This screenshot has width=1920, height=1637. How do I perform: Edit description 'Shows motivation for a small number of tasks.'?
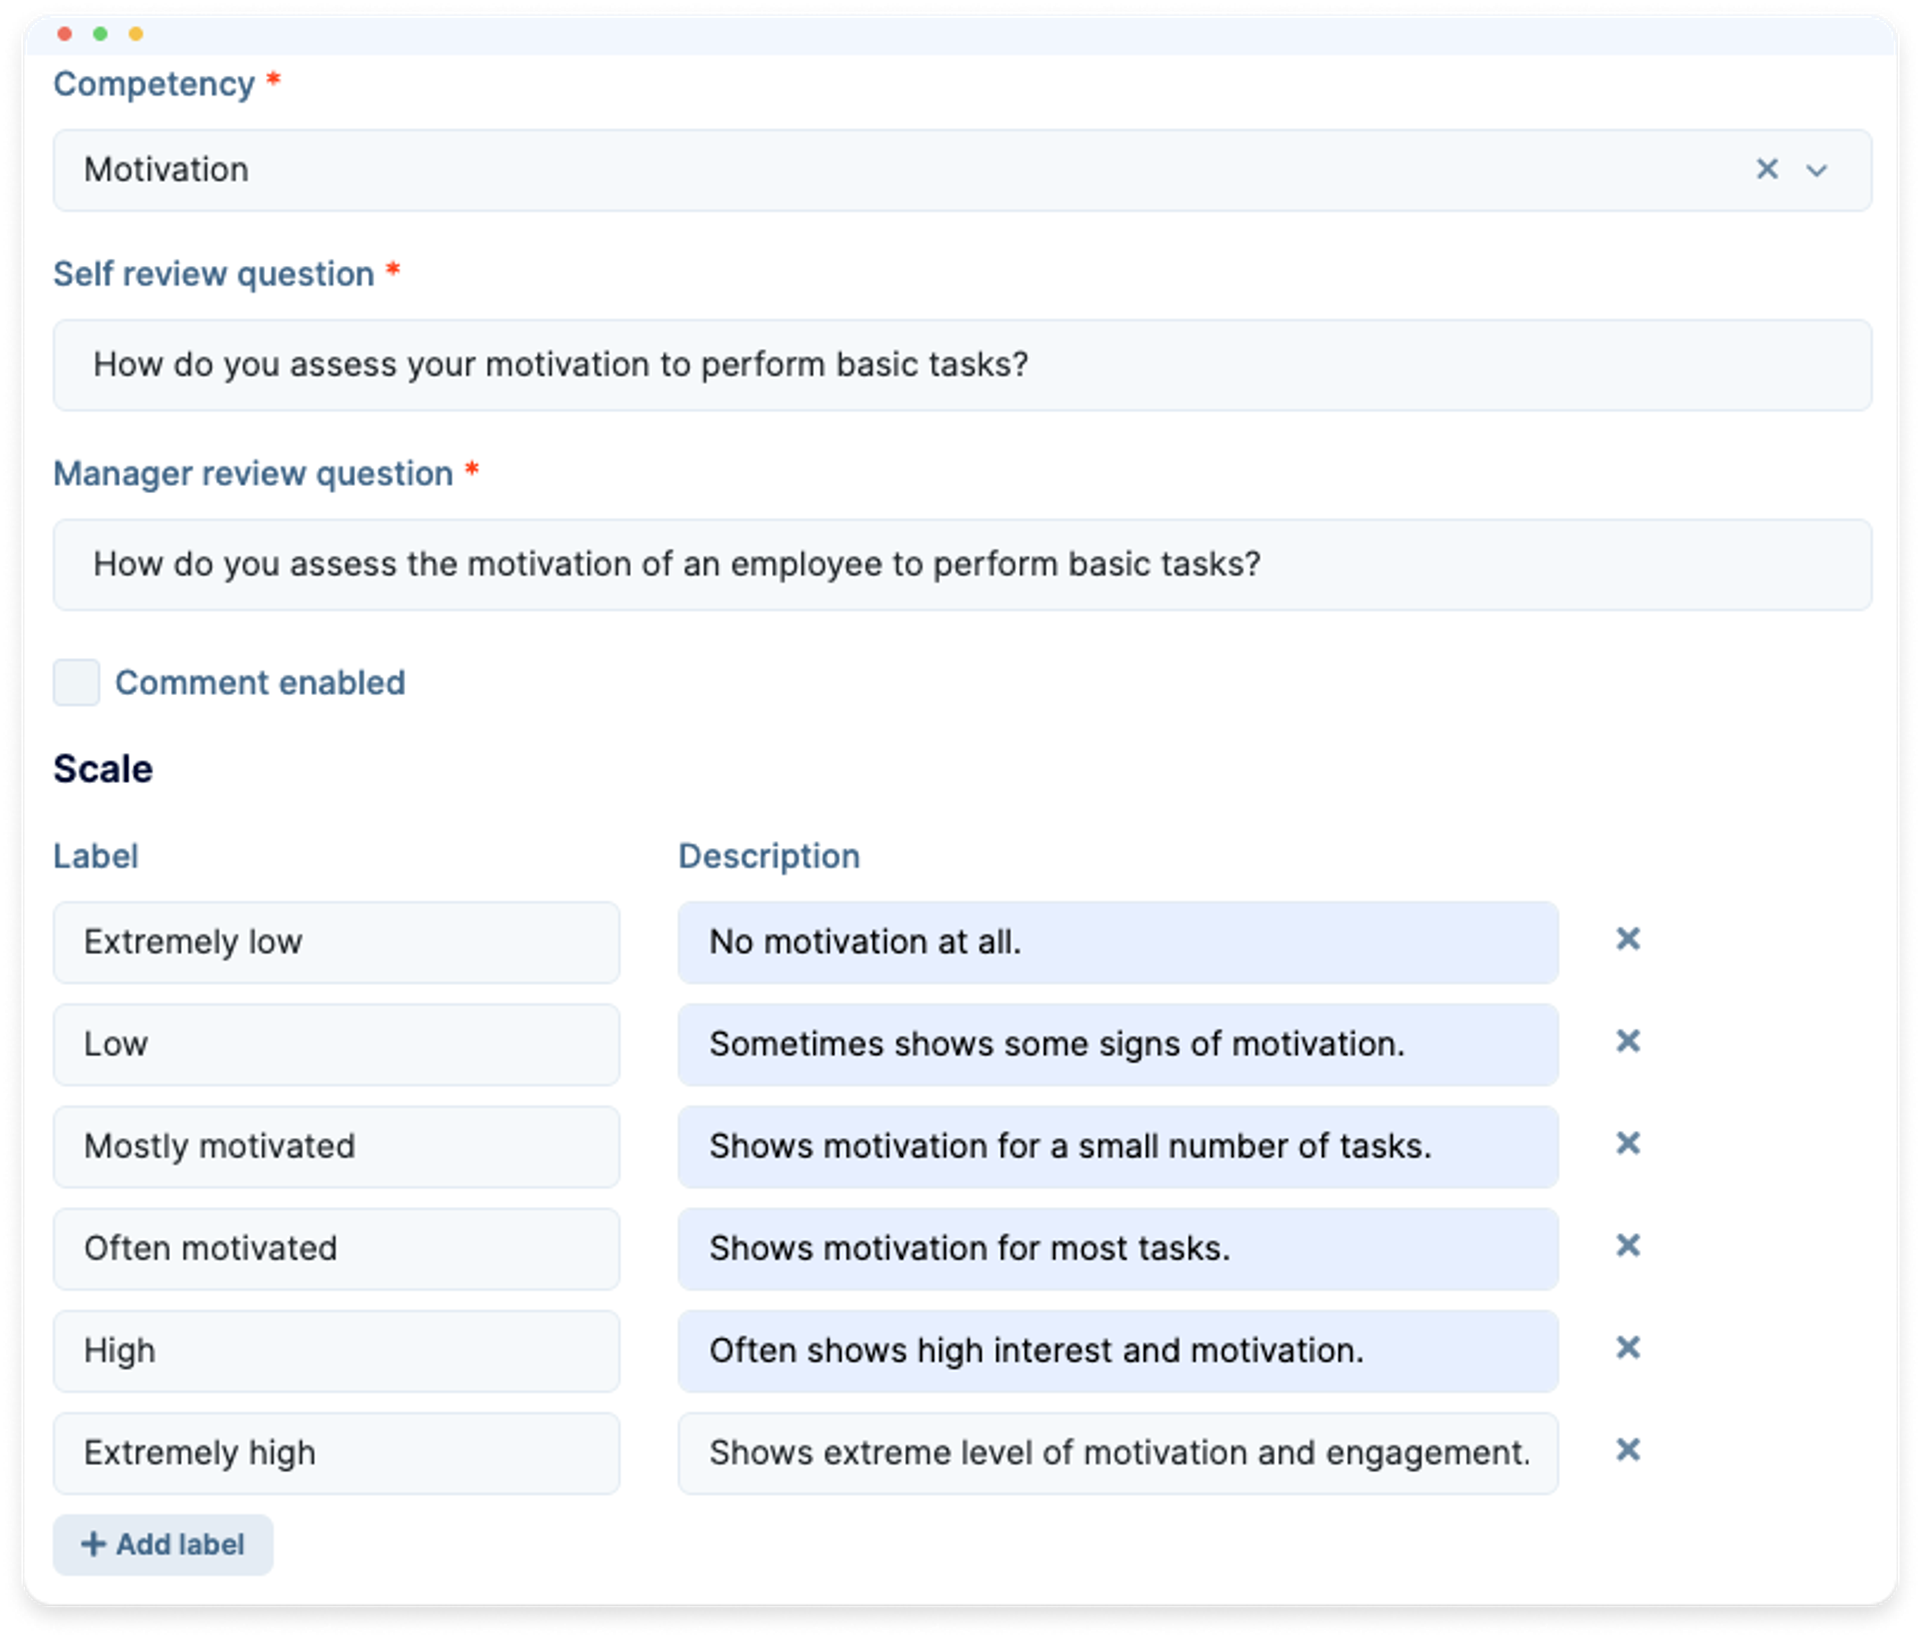(x=1118, y=1146)
